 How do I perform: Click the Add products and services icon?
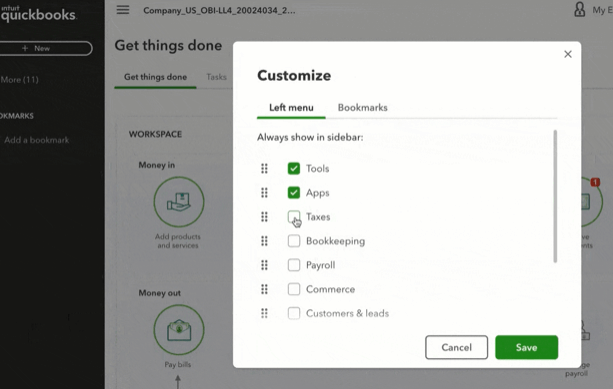click(x=179, y=202)
